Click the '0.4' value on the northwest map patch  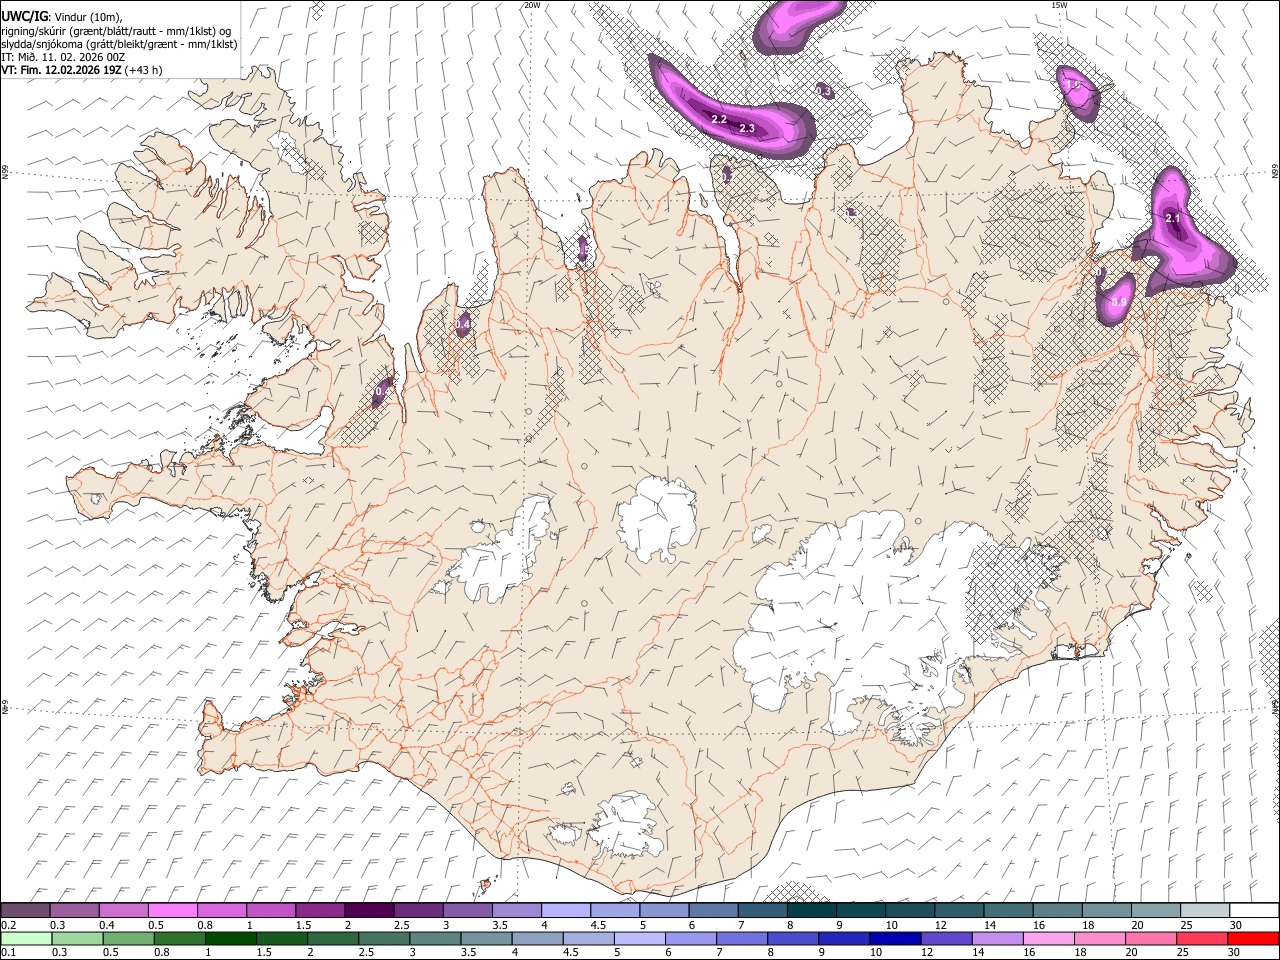click(x=462, y=324)
